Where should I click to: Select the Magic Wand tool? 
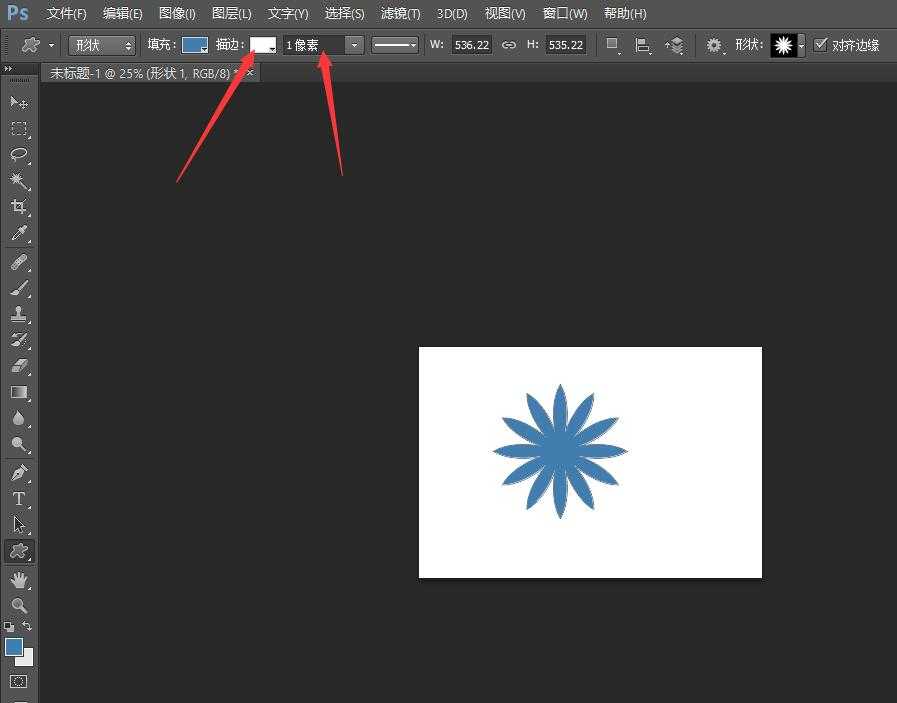pos(19,181)
